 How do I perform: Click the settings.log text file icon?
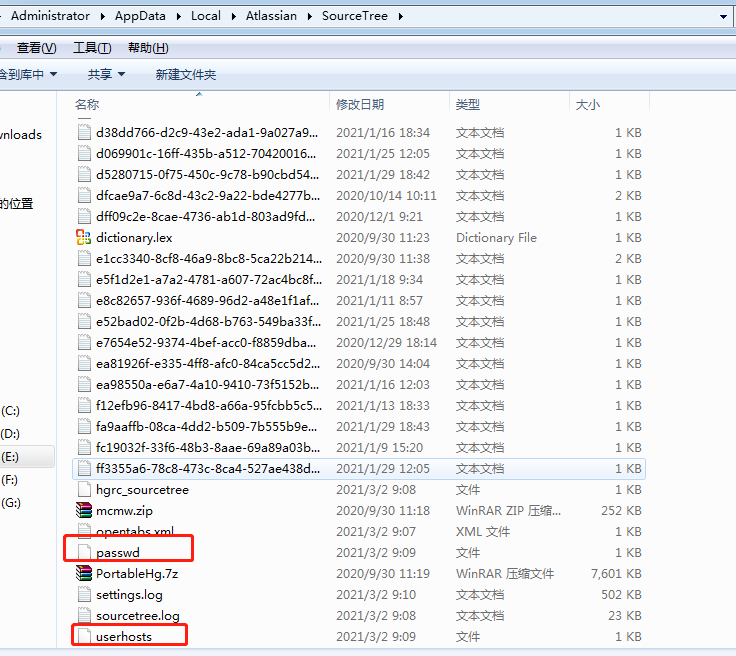[84, 594]
